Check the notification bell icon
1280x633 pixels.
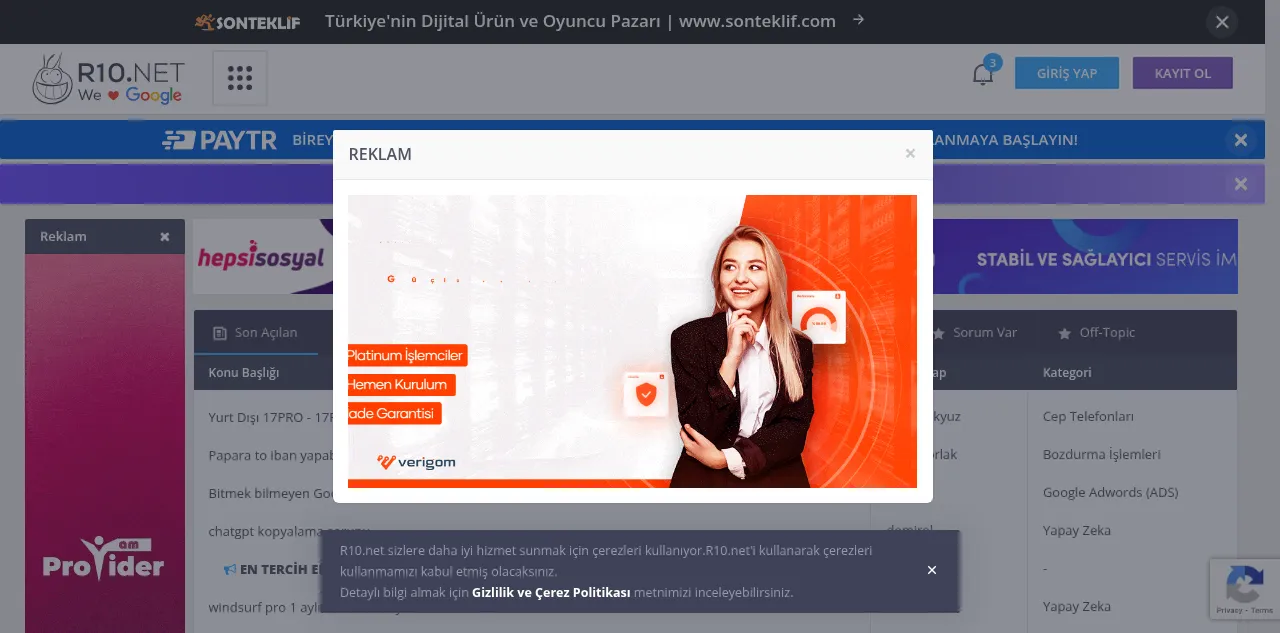point(983,74)
